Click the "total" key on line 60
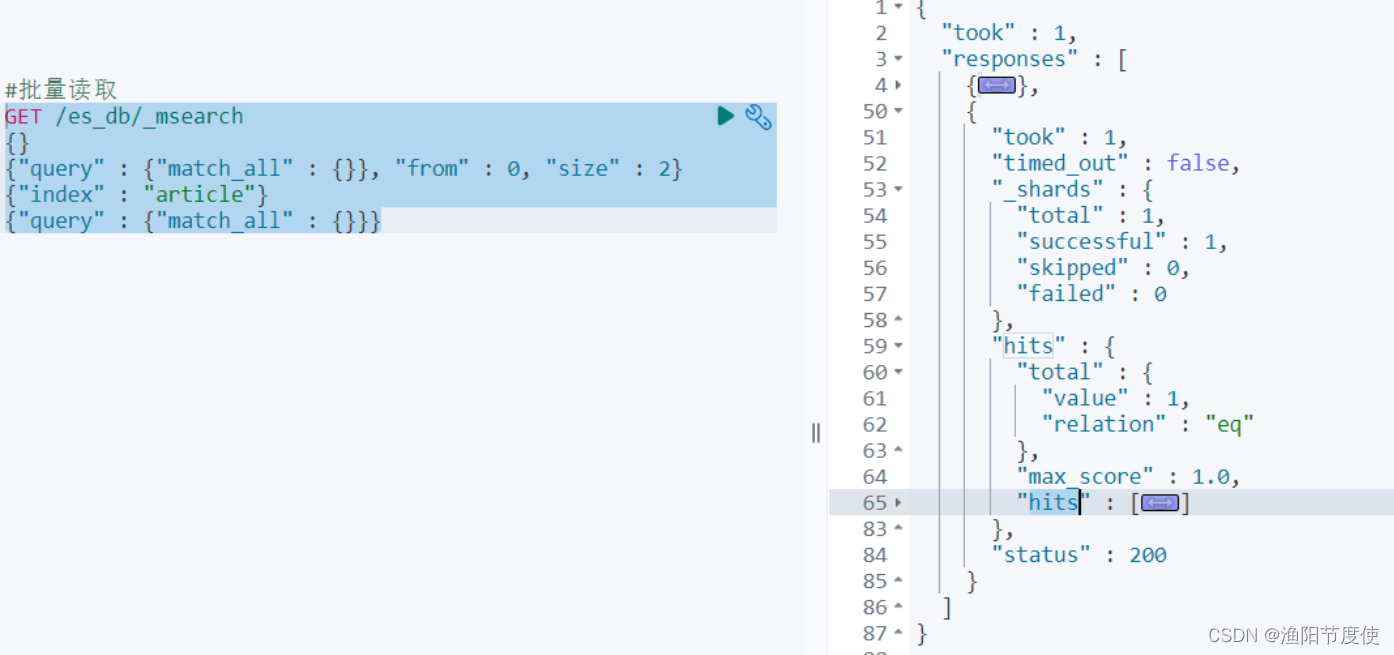 1060,372
